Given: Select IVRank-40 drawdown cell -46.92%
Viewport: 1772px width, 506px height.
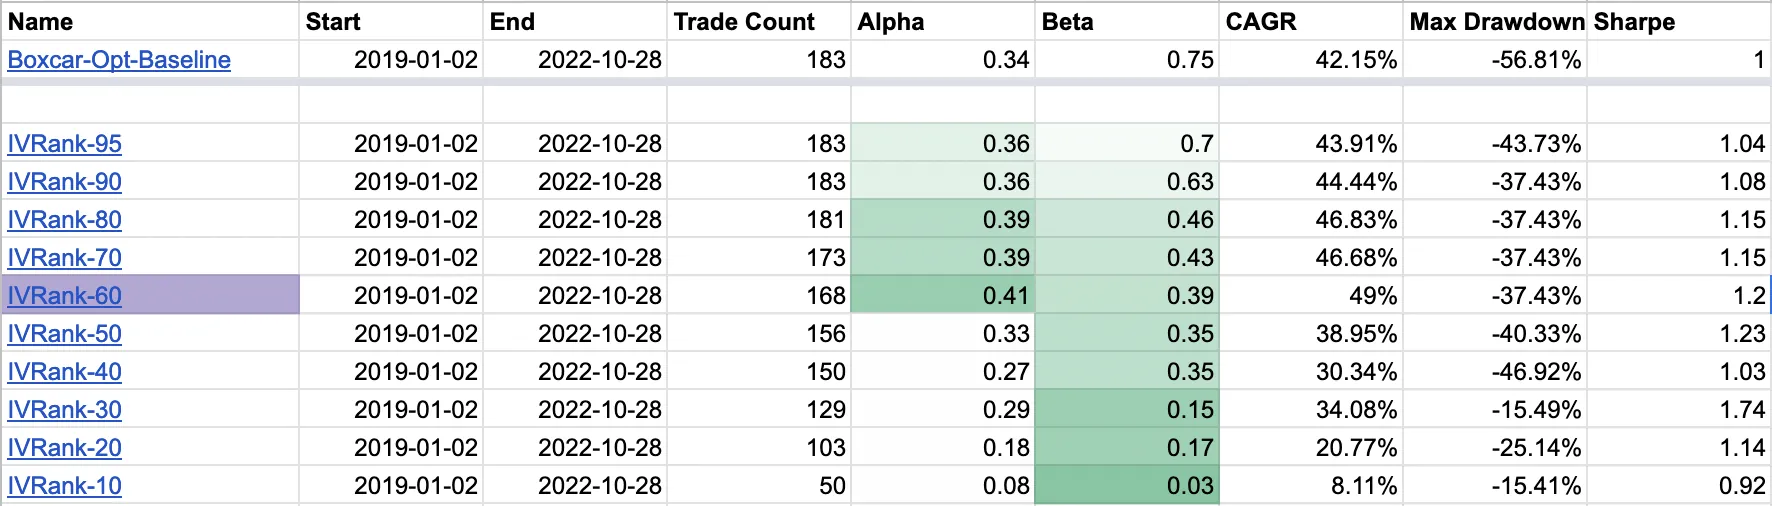Looking at the screenshot, I should point(1495,372).
